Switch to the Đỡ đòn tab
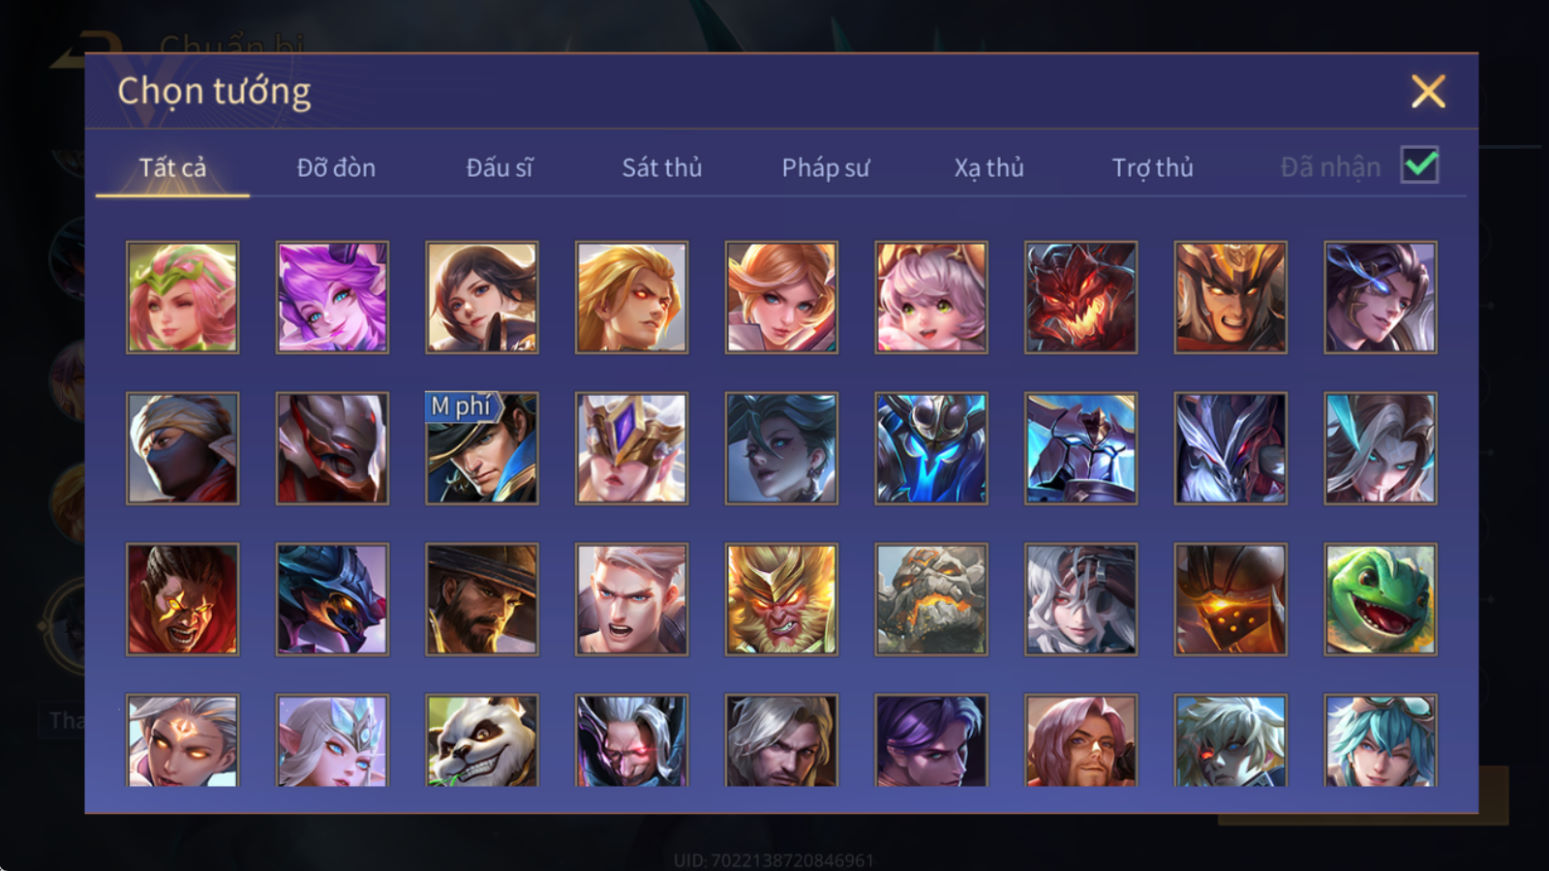1549x871 pixels. [x=336, y=168]
